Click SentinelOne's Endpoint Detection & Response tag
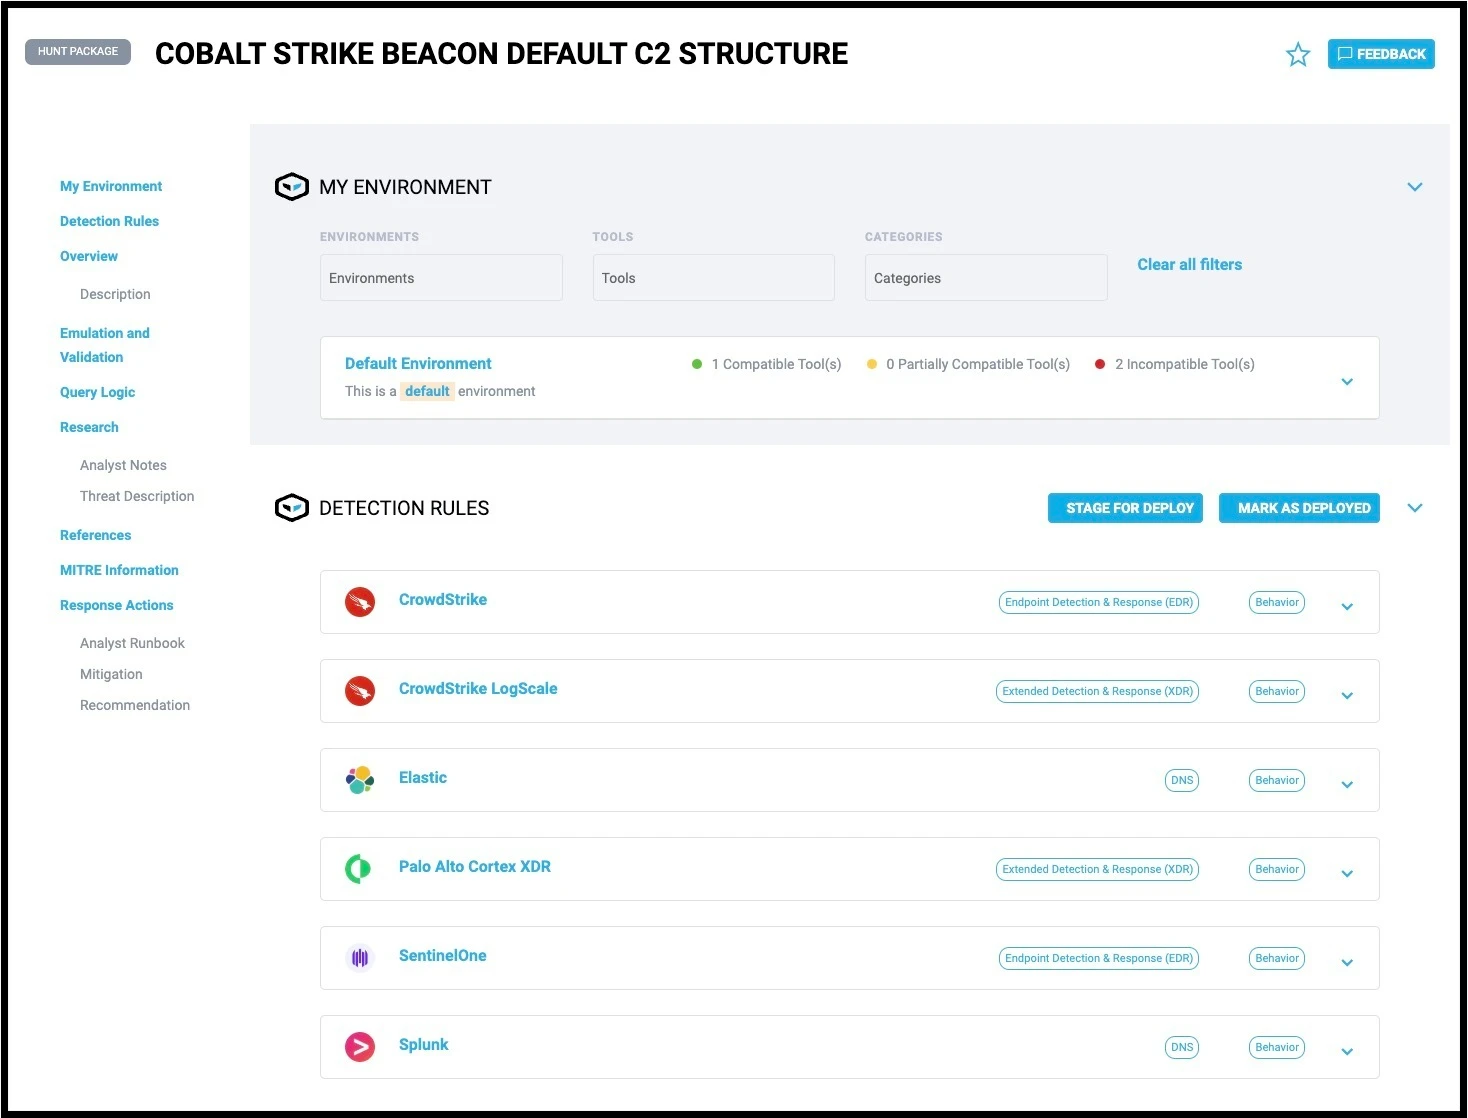 [1099, 958]
